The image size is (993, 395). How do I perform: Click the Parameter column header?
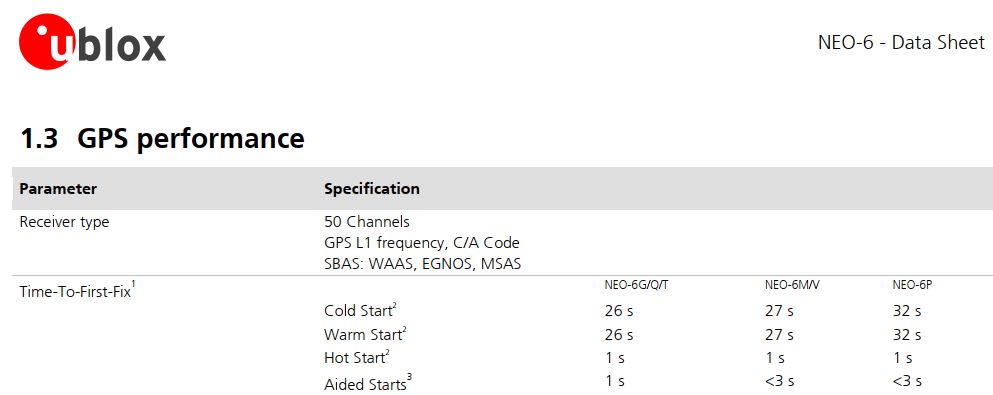pos(58,189)
